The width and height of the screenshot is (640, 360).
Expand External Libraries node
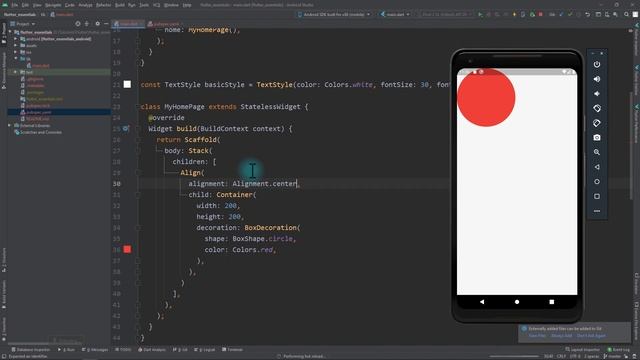[9, 126]
